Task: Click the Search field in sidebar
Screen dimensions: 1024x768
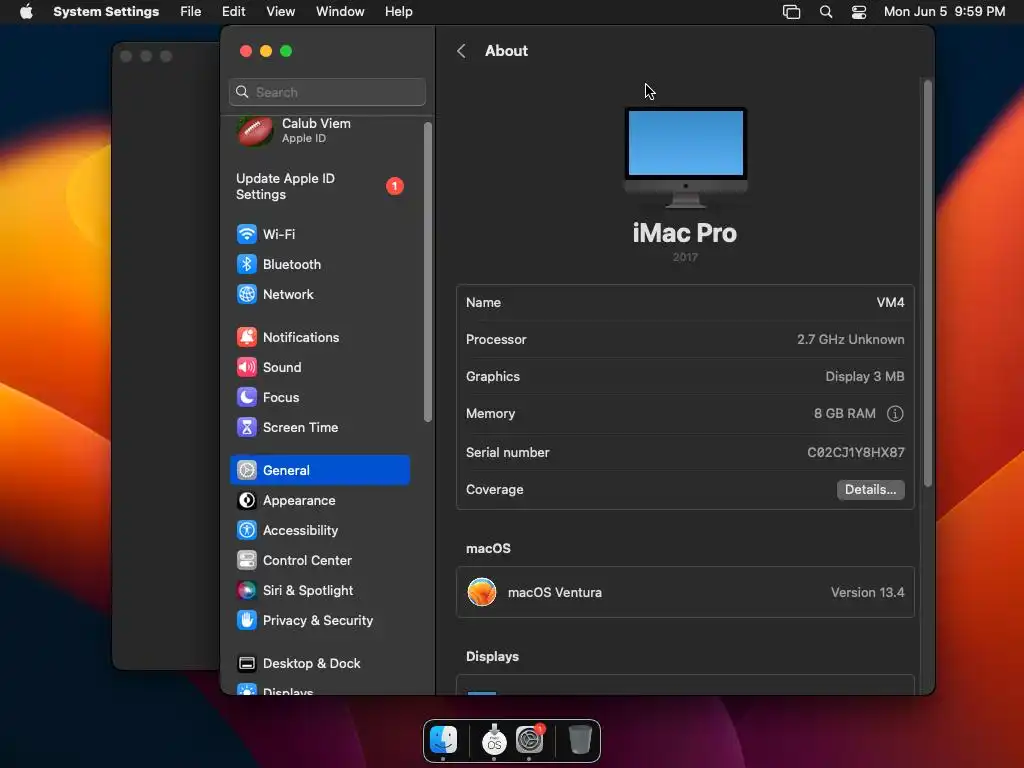Action: coord(327,92)
